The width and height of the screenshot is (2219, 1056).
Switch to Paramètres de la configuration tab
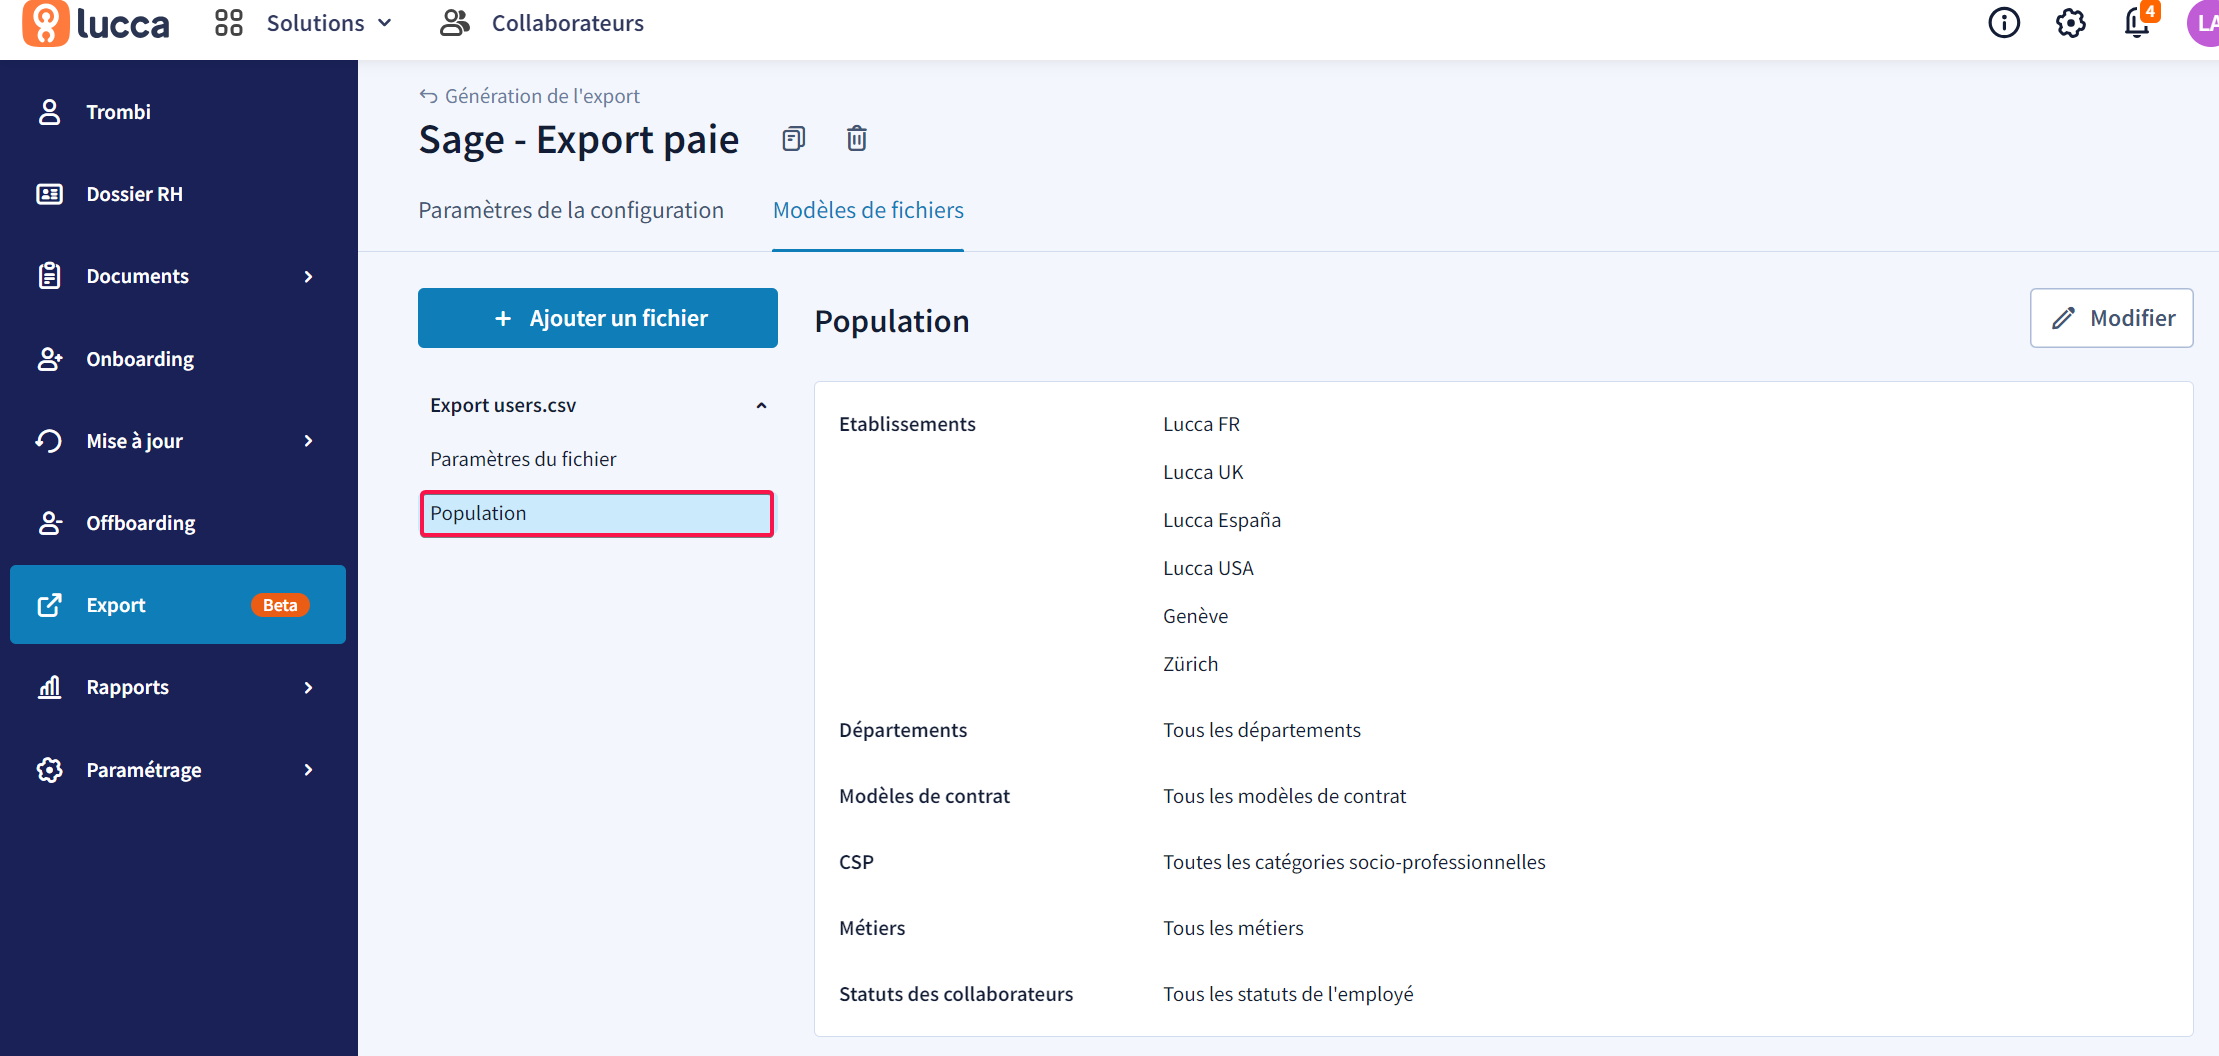click(x=571, y=210)
